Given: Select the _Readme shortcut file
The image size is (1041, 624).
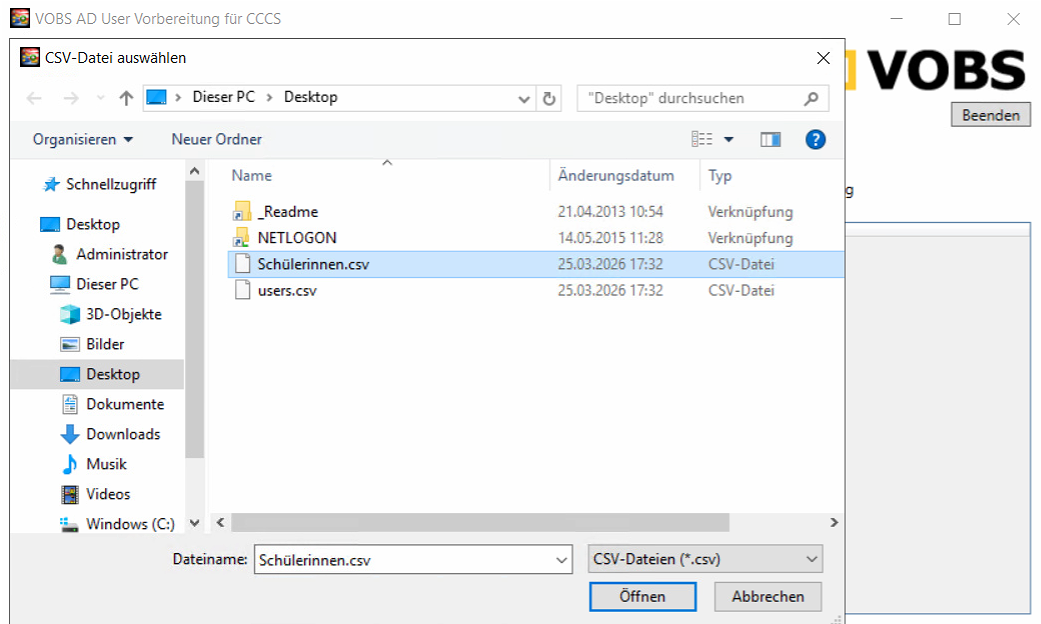Looking at the screenshot, I should [x=288, y=212].
